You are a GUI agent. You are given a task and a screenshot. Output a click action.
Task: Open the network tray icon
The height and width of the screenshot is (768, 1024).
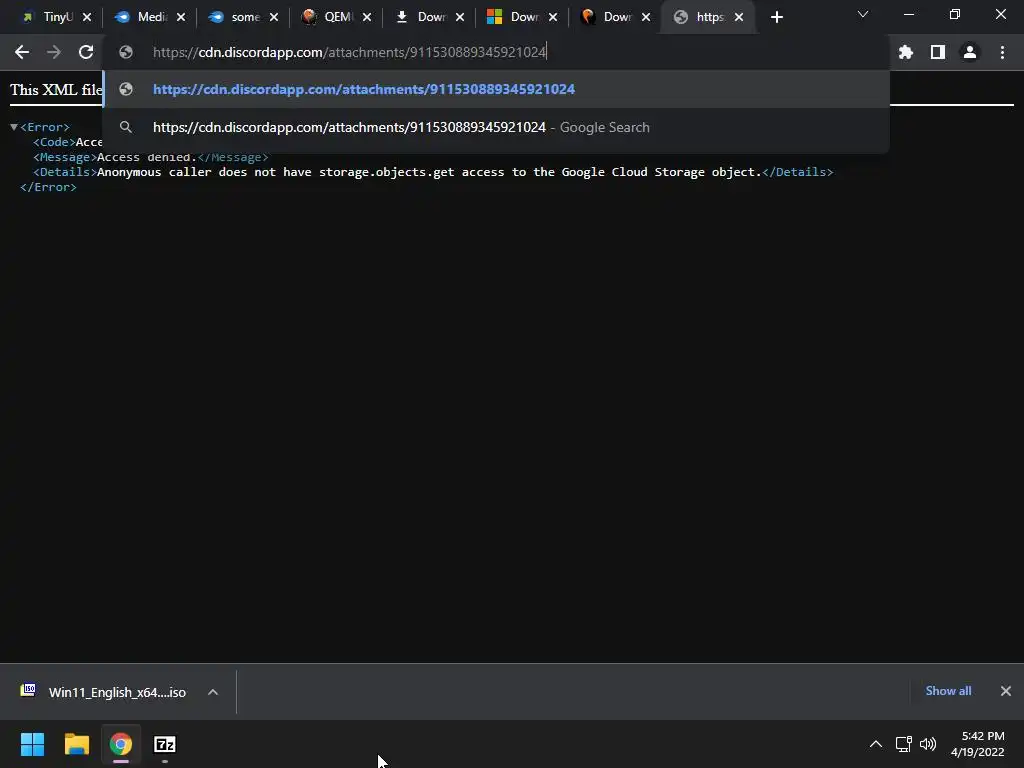coord(904,744)
